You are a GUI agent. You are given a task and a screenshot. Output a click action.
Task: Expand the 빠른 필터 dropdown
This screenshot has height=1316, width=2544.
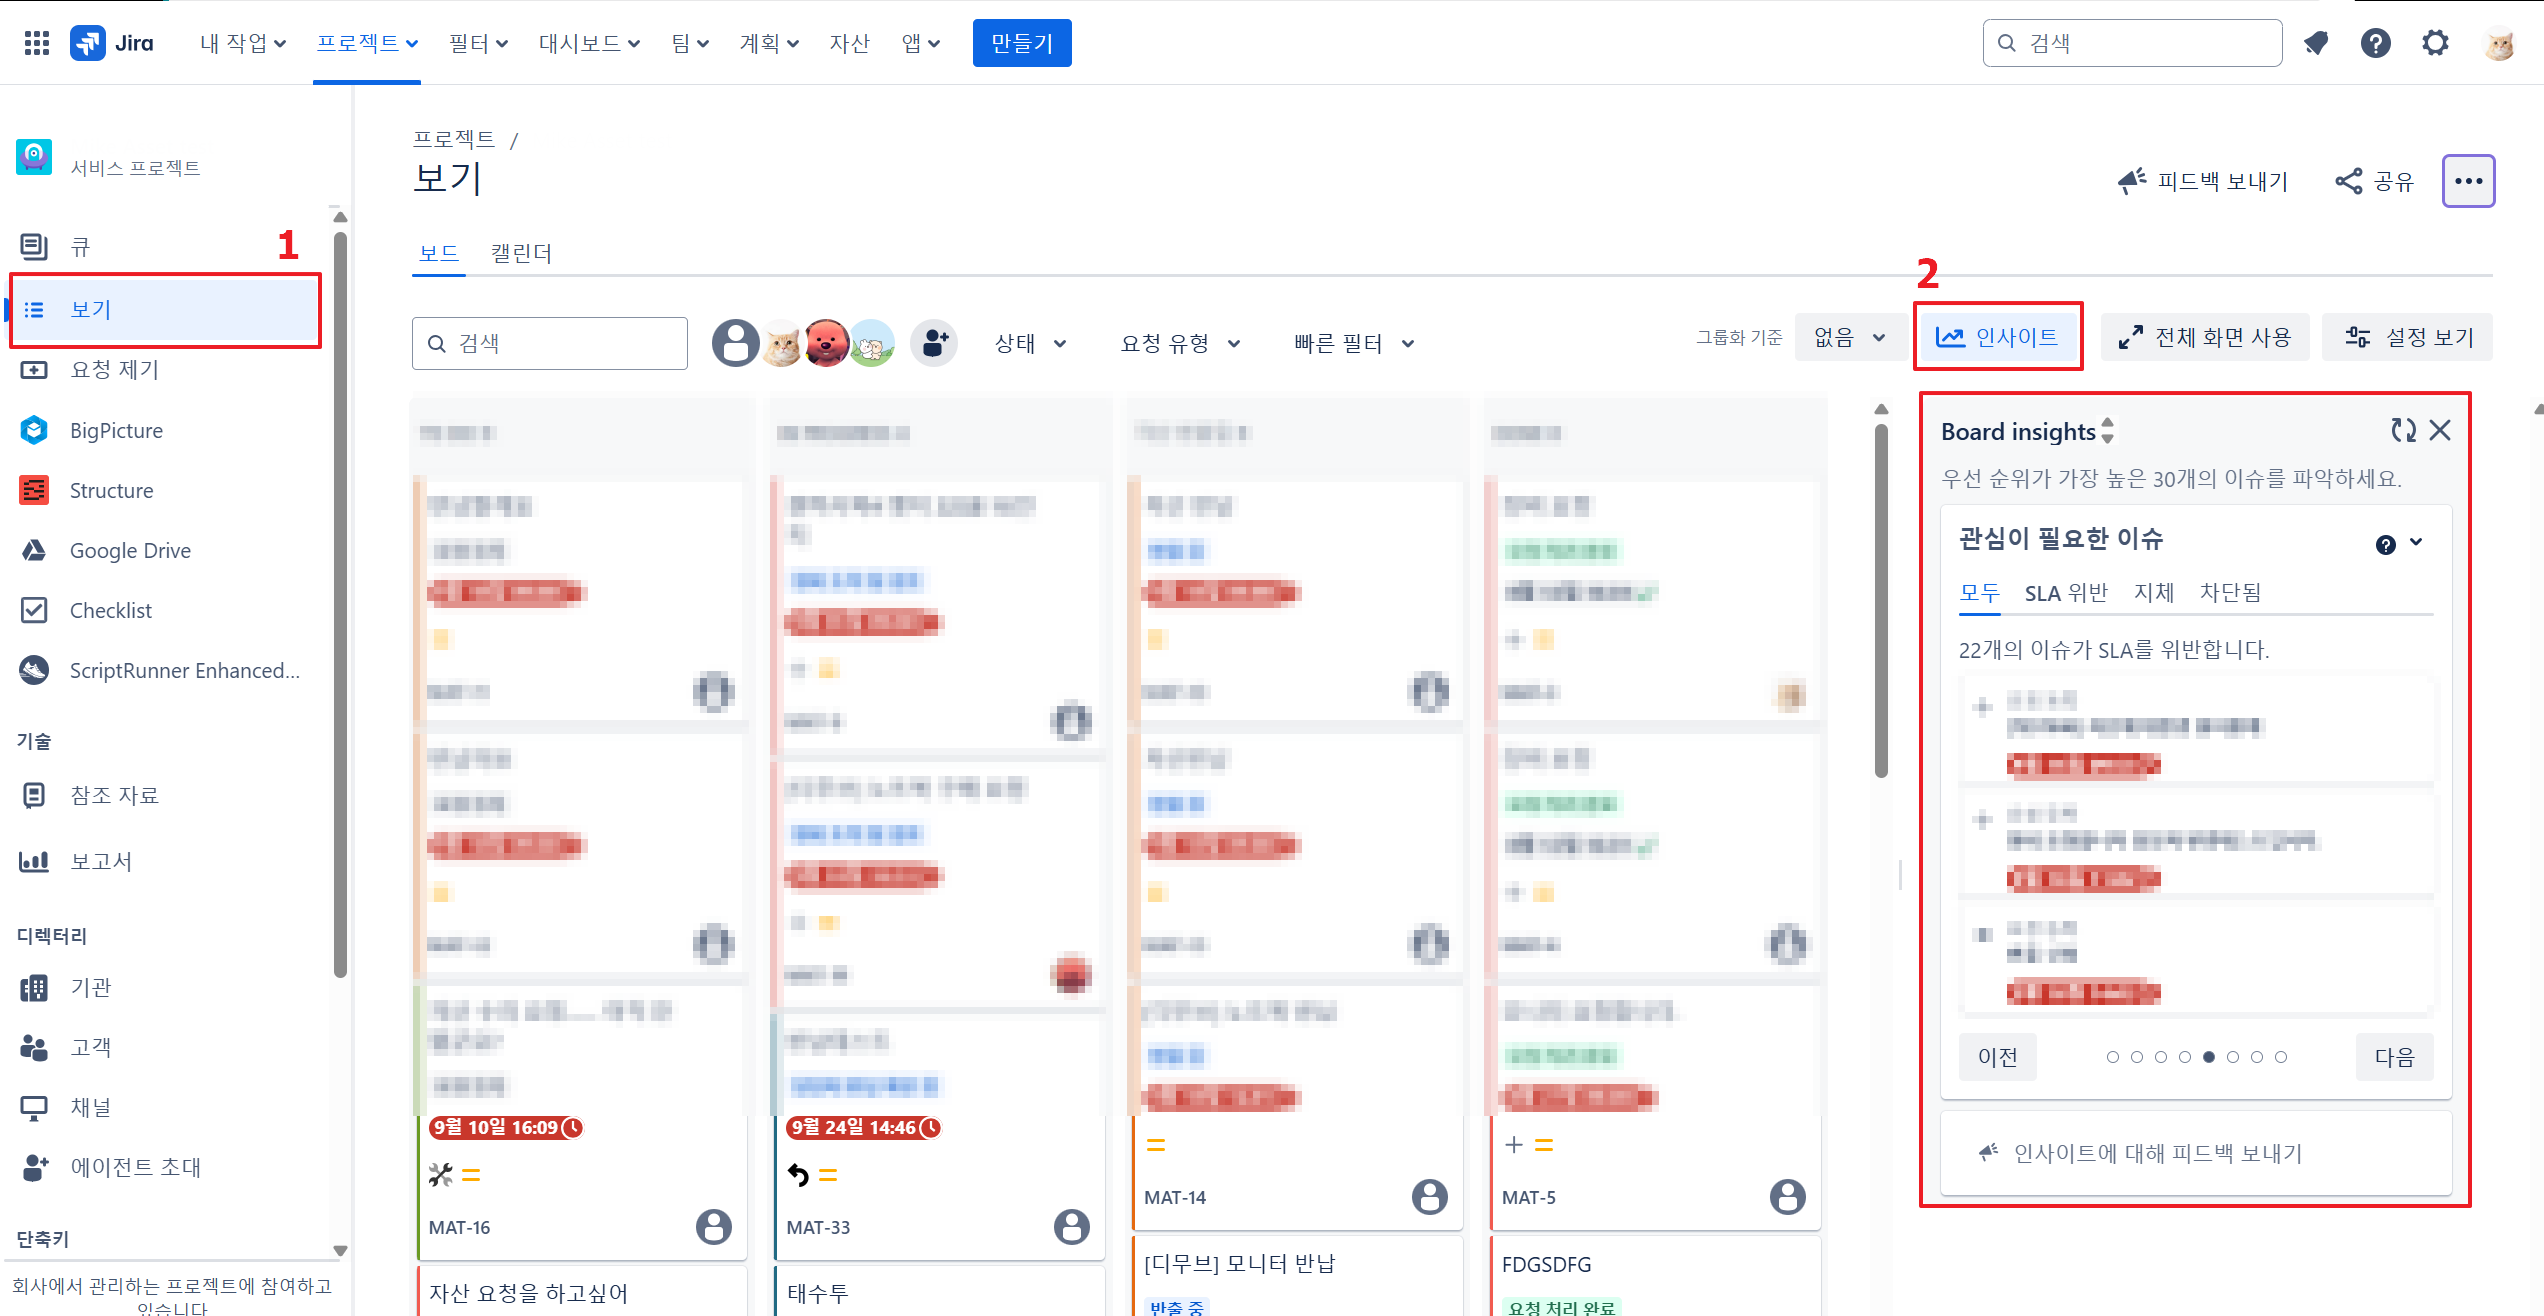pos(1354,343)
